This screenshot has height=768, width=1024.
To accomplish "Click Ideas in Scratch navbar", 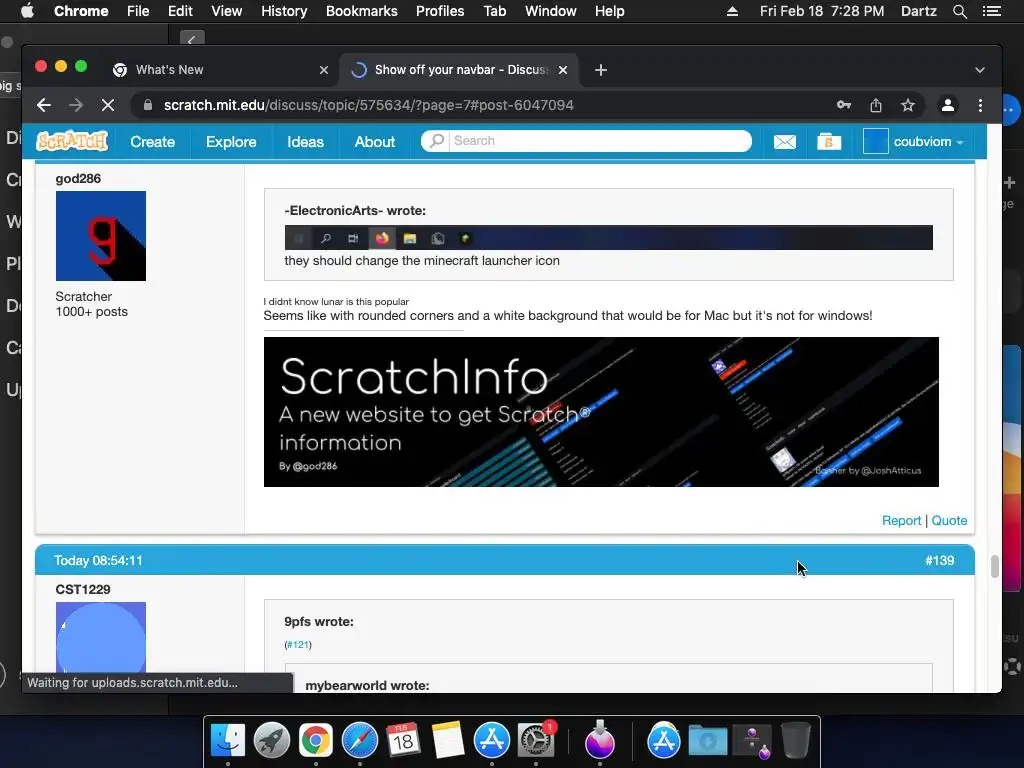I will pos(305,142).
